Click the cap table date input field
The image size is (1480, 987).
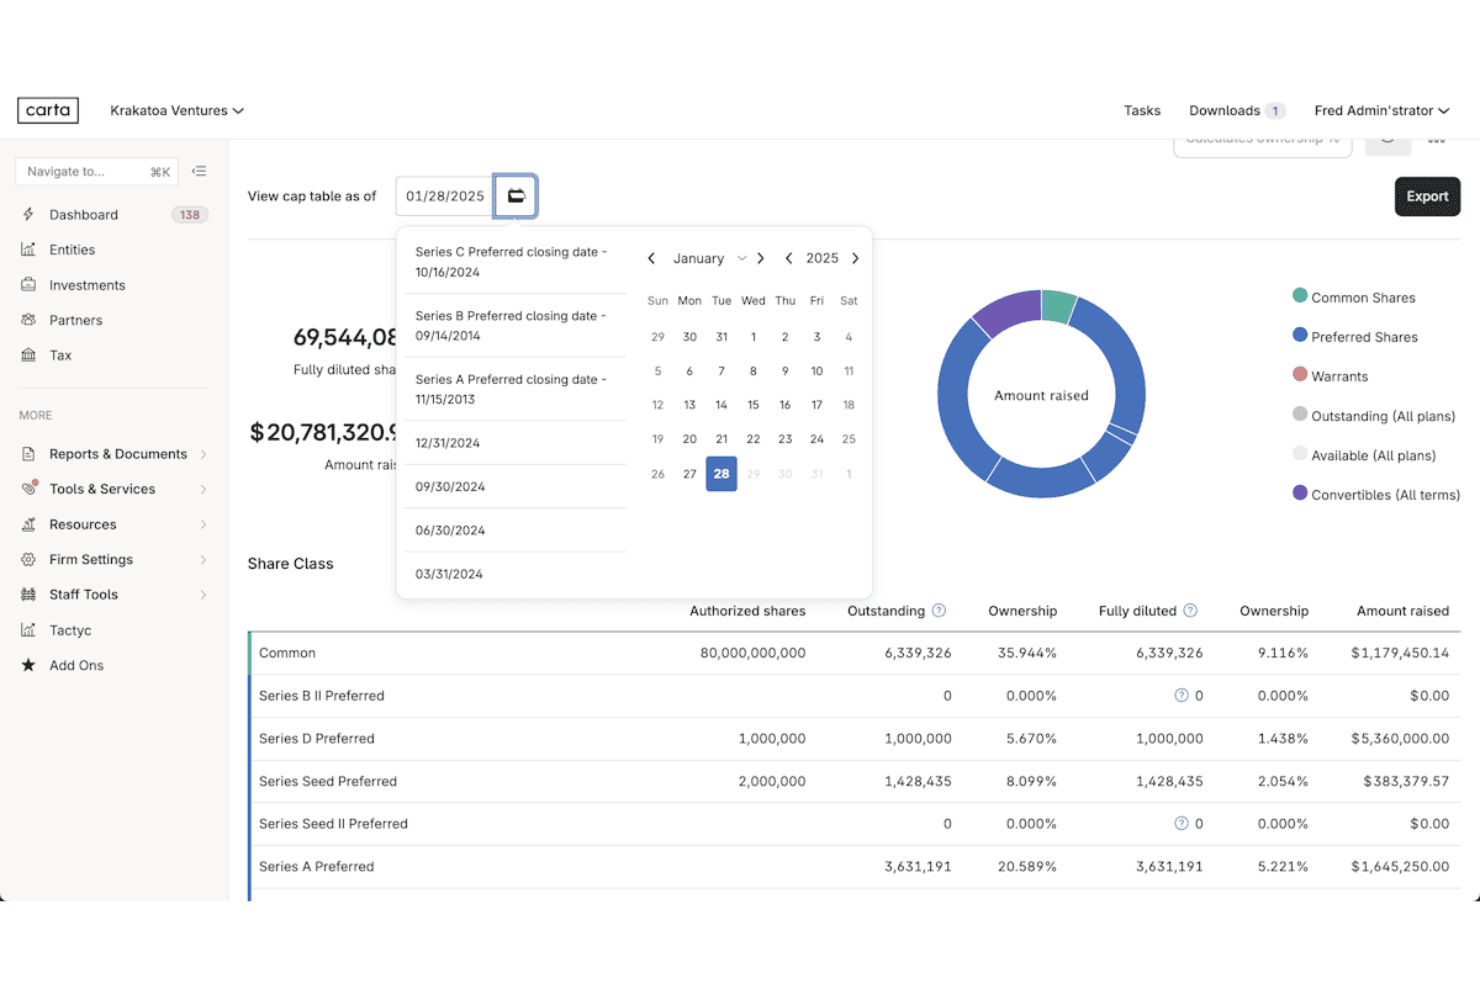(445, 196)
